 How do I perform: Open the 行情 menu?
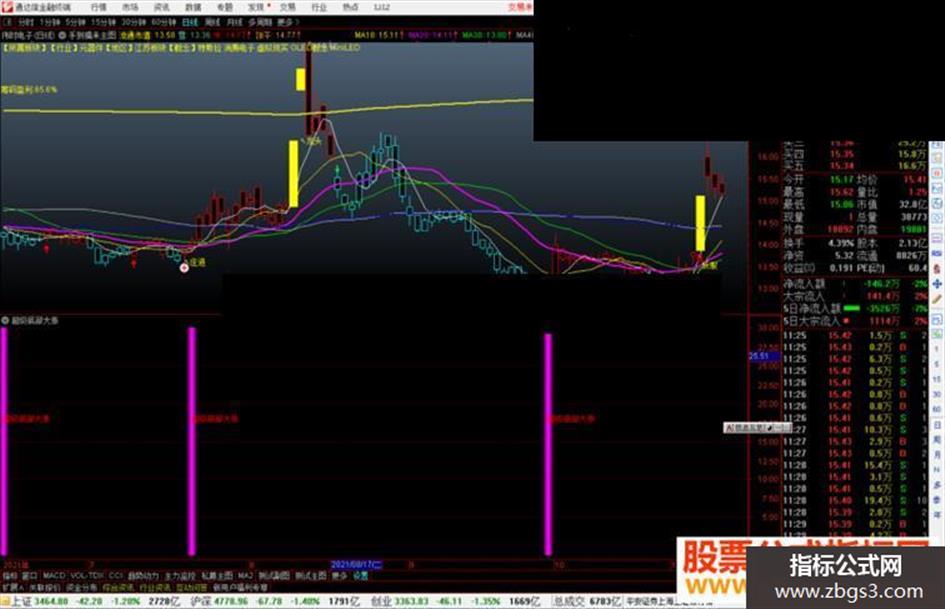(98, 7)
